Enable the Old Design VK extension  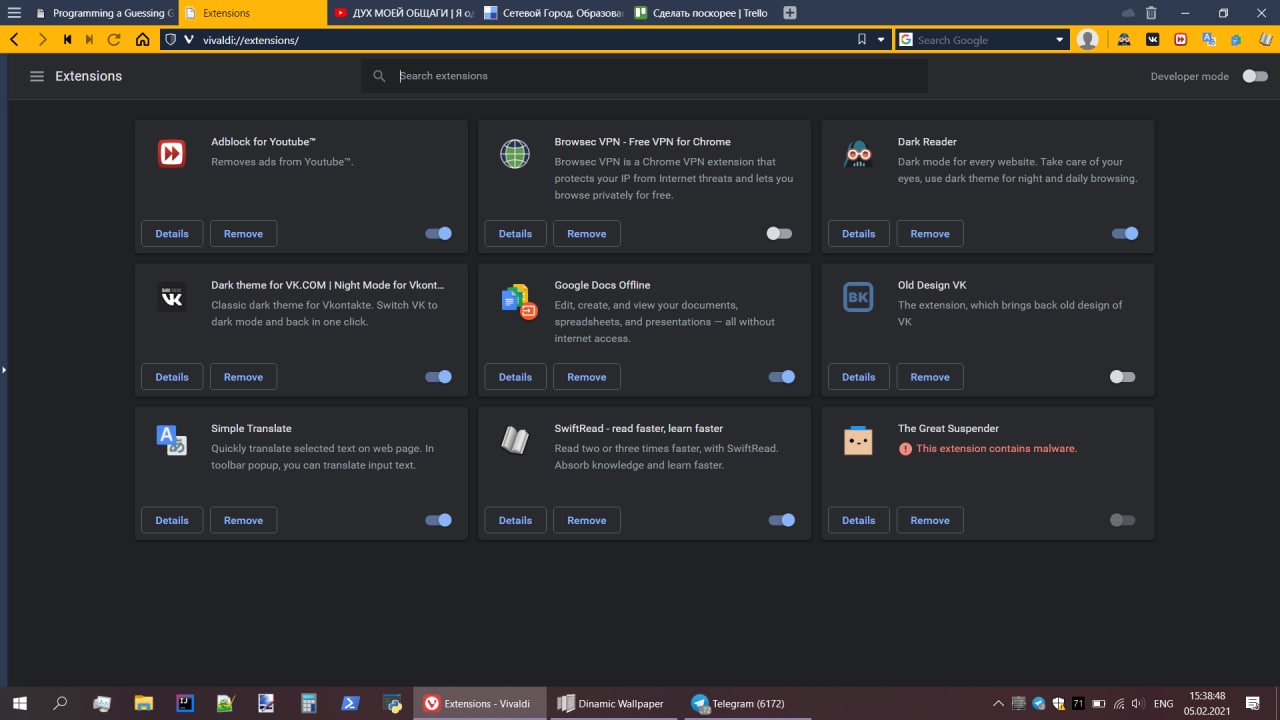[1122, 377]
